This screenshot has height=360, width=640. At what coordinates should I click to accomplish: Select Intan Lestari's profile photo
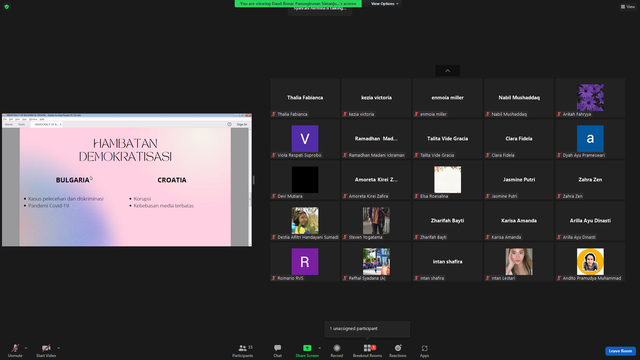pyautogui.click(x=519, y=262)
